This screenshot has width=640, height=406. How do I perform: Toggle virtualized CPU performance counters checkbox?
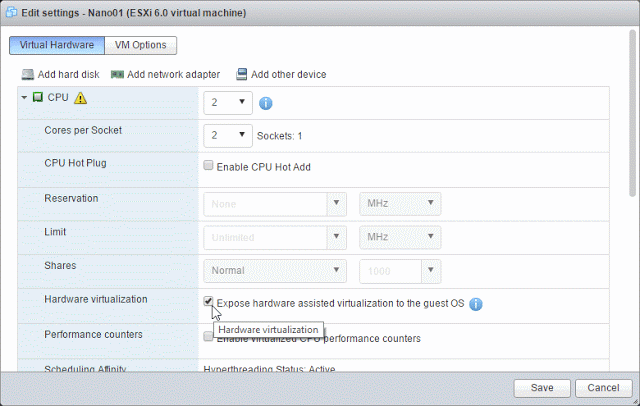point(208,336)
